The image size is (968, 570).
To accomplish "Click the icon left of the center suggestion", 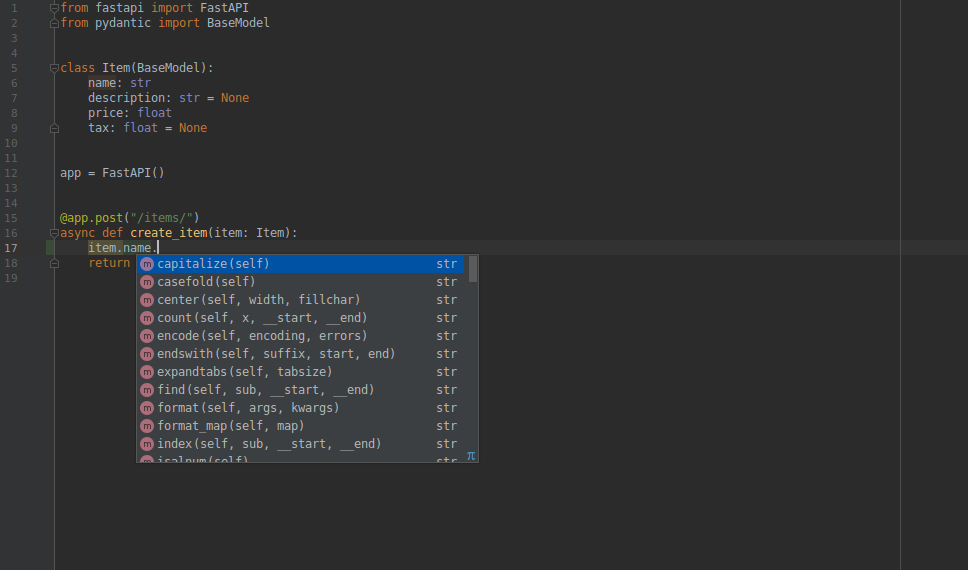I will (147, 300).
